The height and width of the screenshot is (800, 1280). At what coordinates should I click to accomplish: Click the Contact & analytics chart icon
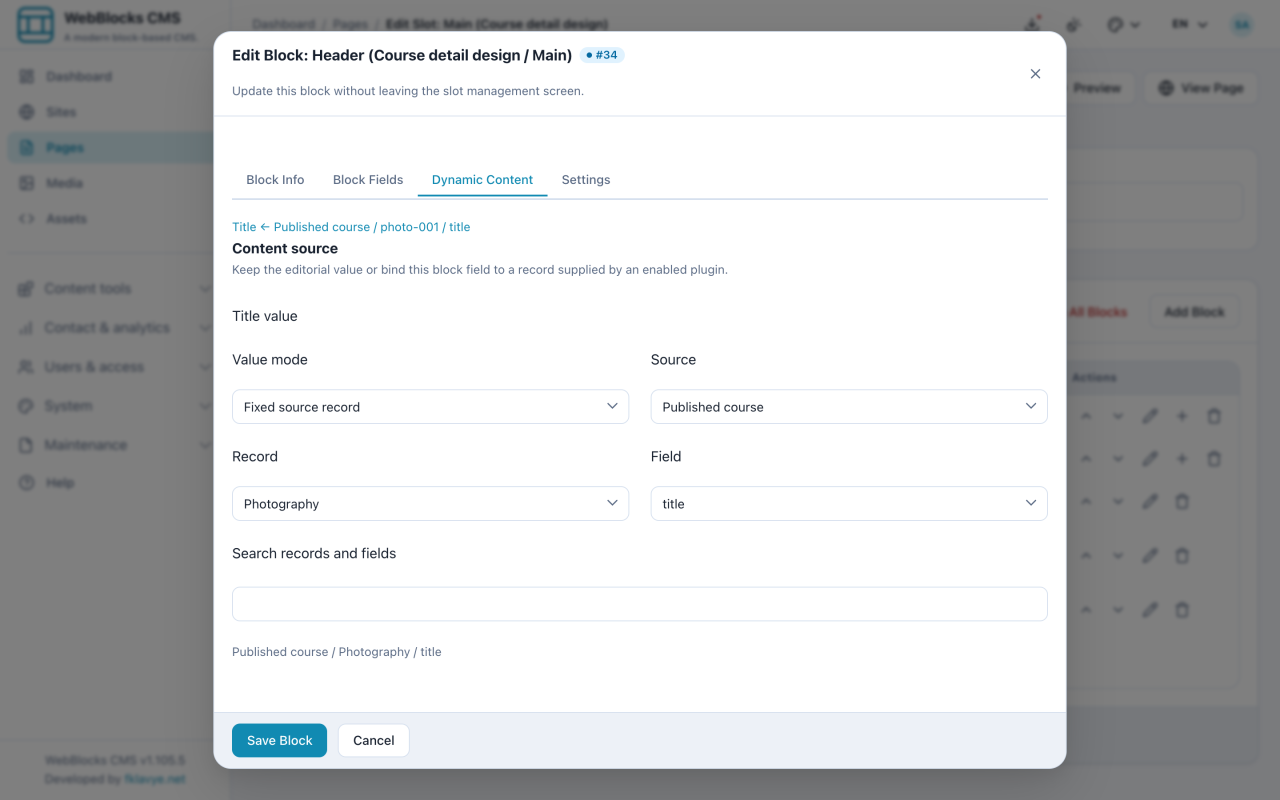coord(26,328)
